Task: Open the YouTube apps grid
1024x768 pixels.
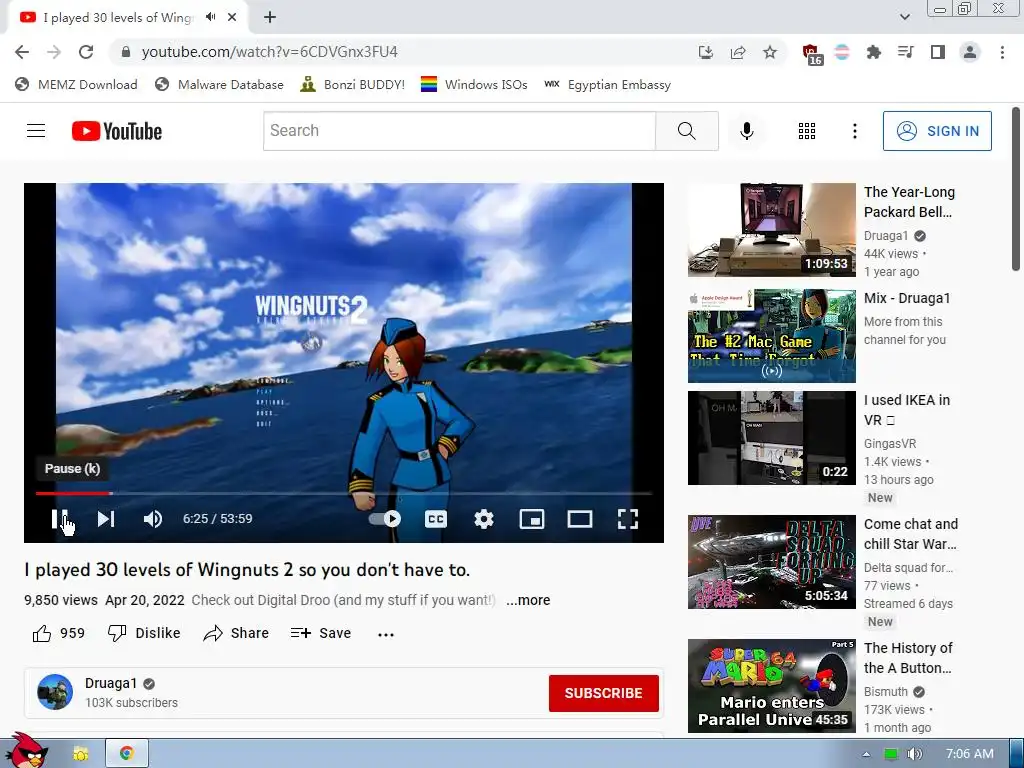Action: (807, 131)
